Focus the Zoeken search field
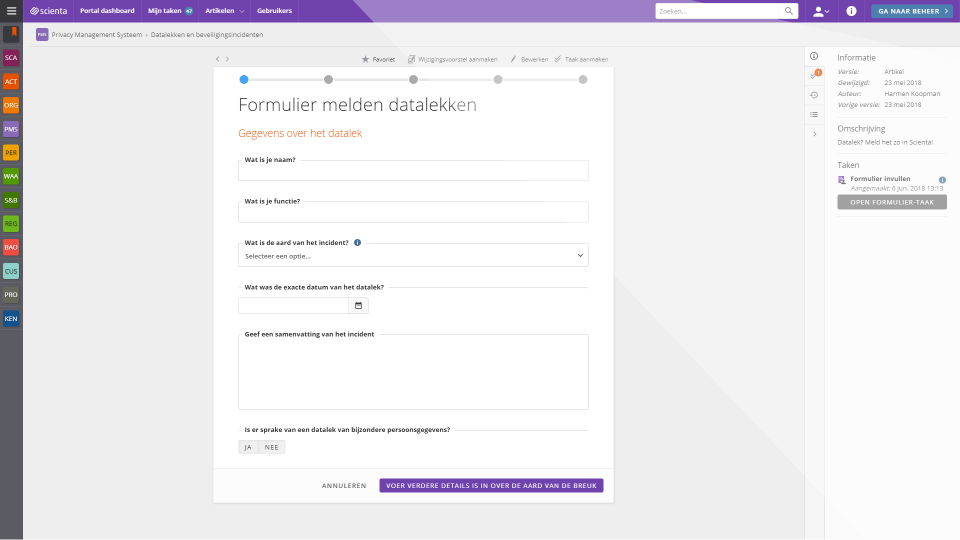 coord(718,11)
